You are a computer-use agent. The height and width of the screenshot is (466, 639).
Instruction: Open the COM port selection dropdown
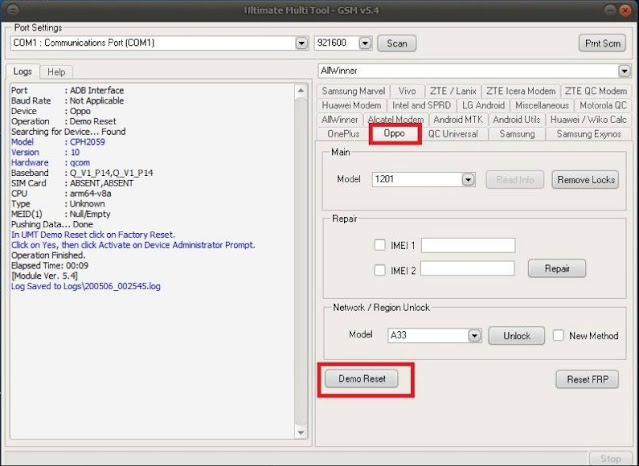[301, 43]
